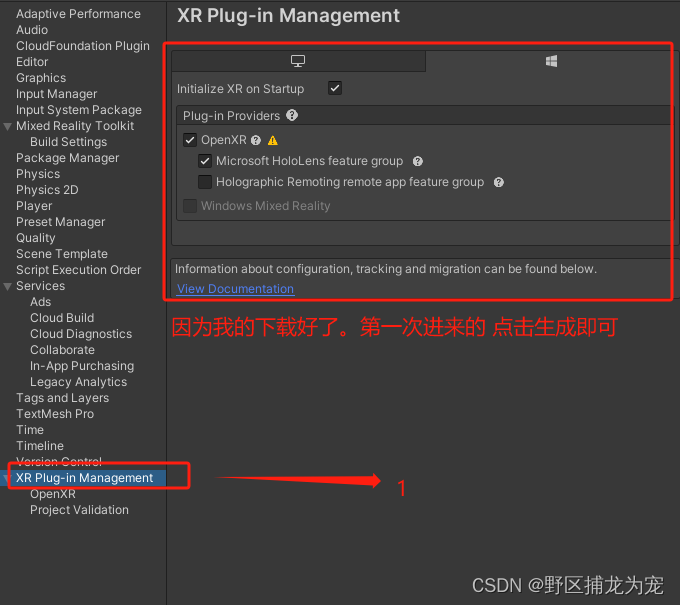The image size is (680, 605).
Task: Select XR Plug-in Management entry
Action: pos(85,478)
